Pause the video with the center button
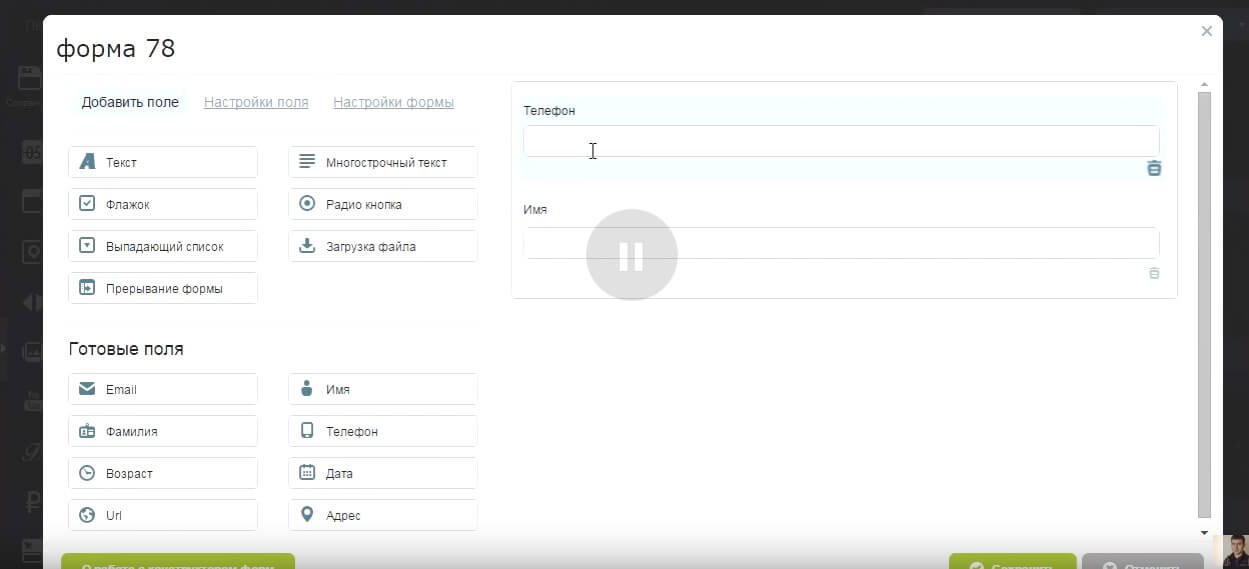Screen dimensions: 1249x569 (x=631, y=256)
